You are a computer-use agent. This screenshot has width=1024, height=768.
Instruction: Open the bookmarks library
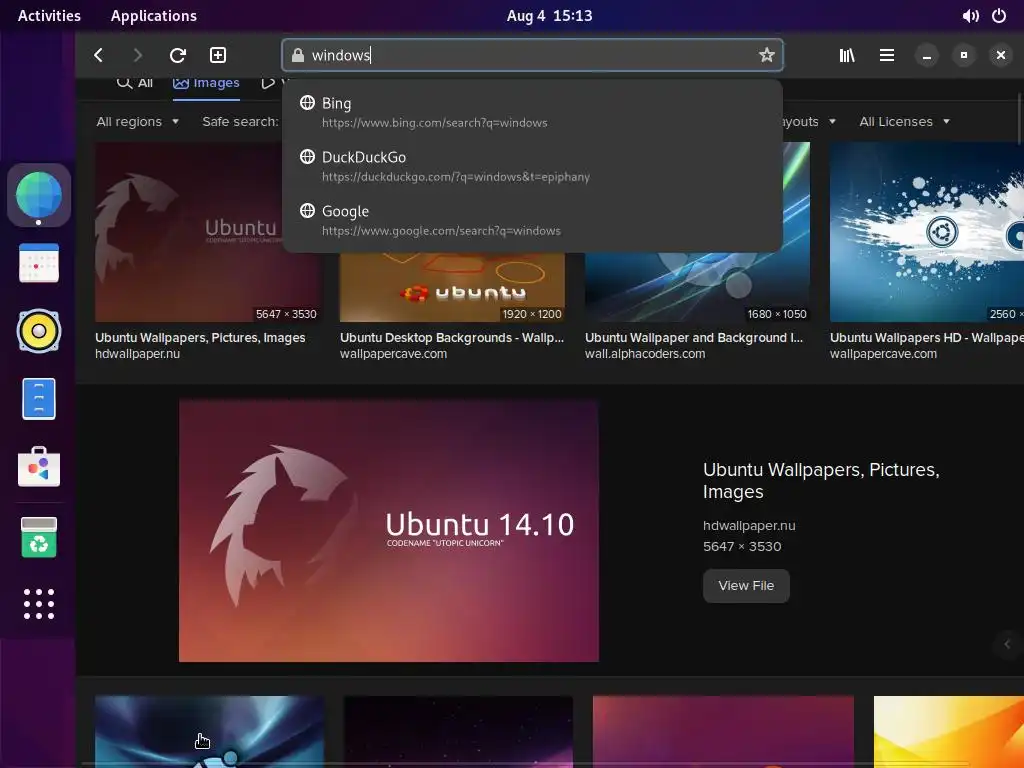pos(847,56)
